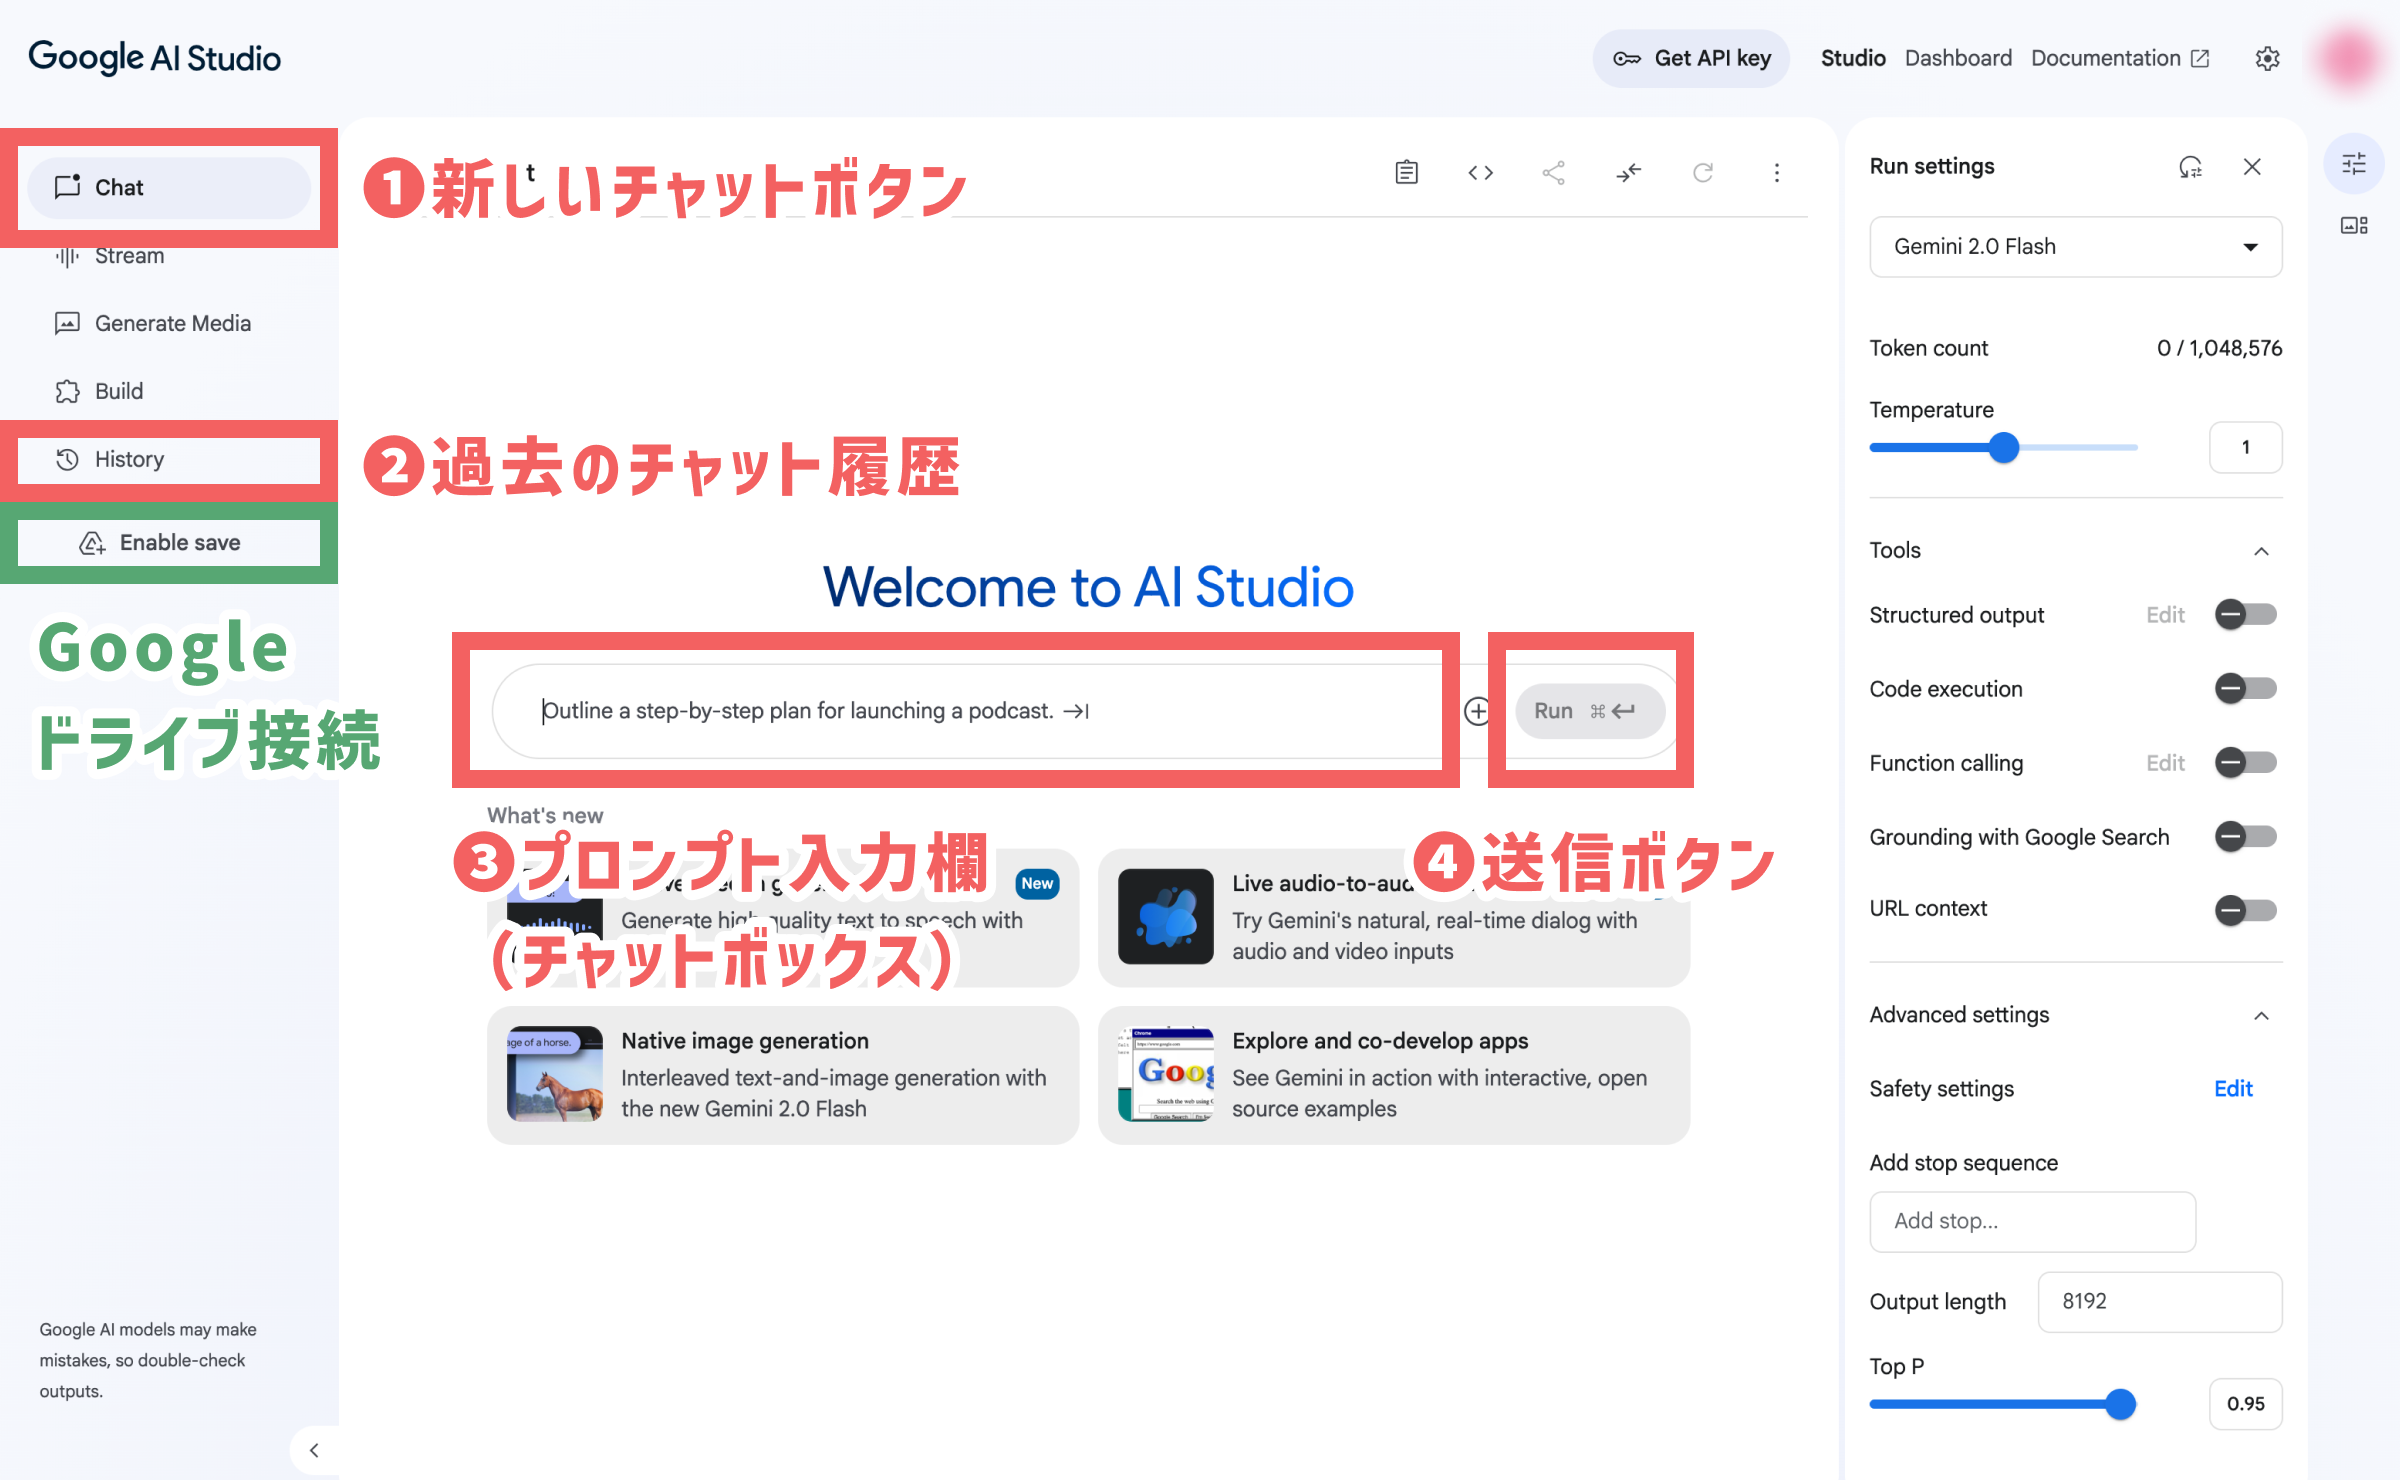This screenshot has height=1480, width=2400.
Task: Toggle Code execution switch
Action: (2245, 688)
